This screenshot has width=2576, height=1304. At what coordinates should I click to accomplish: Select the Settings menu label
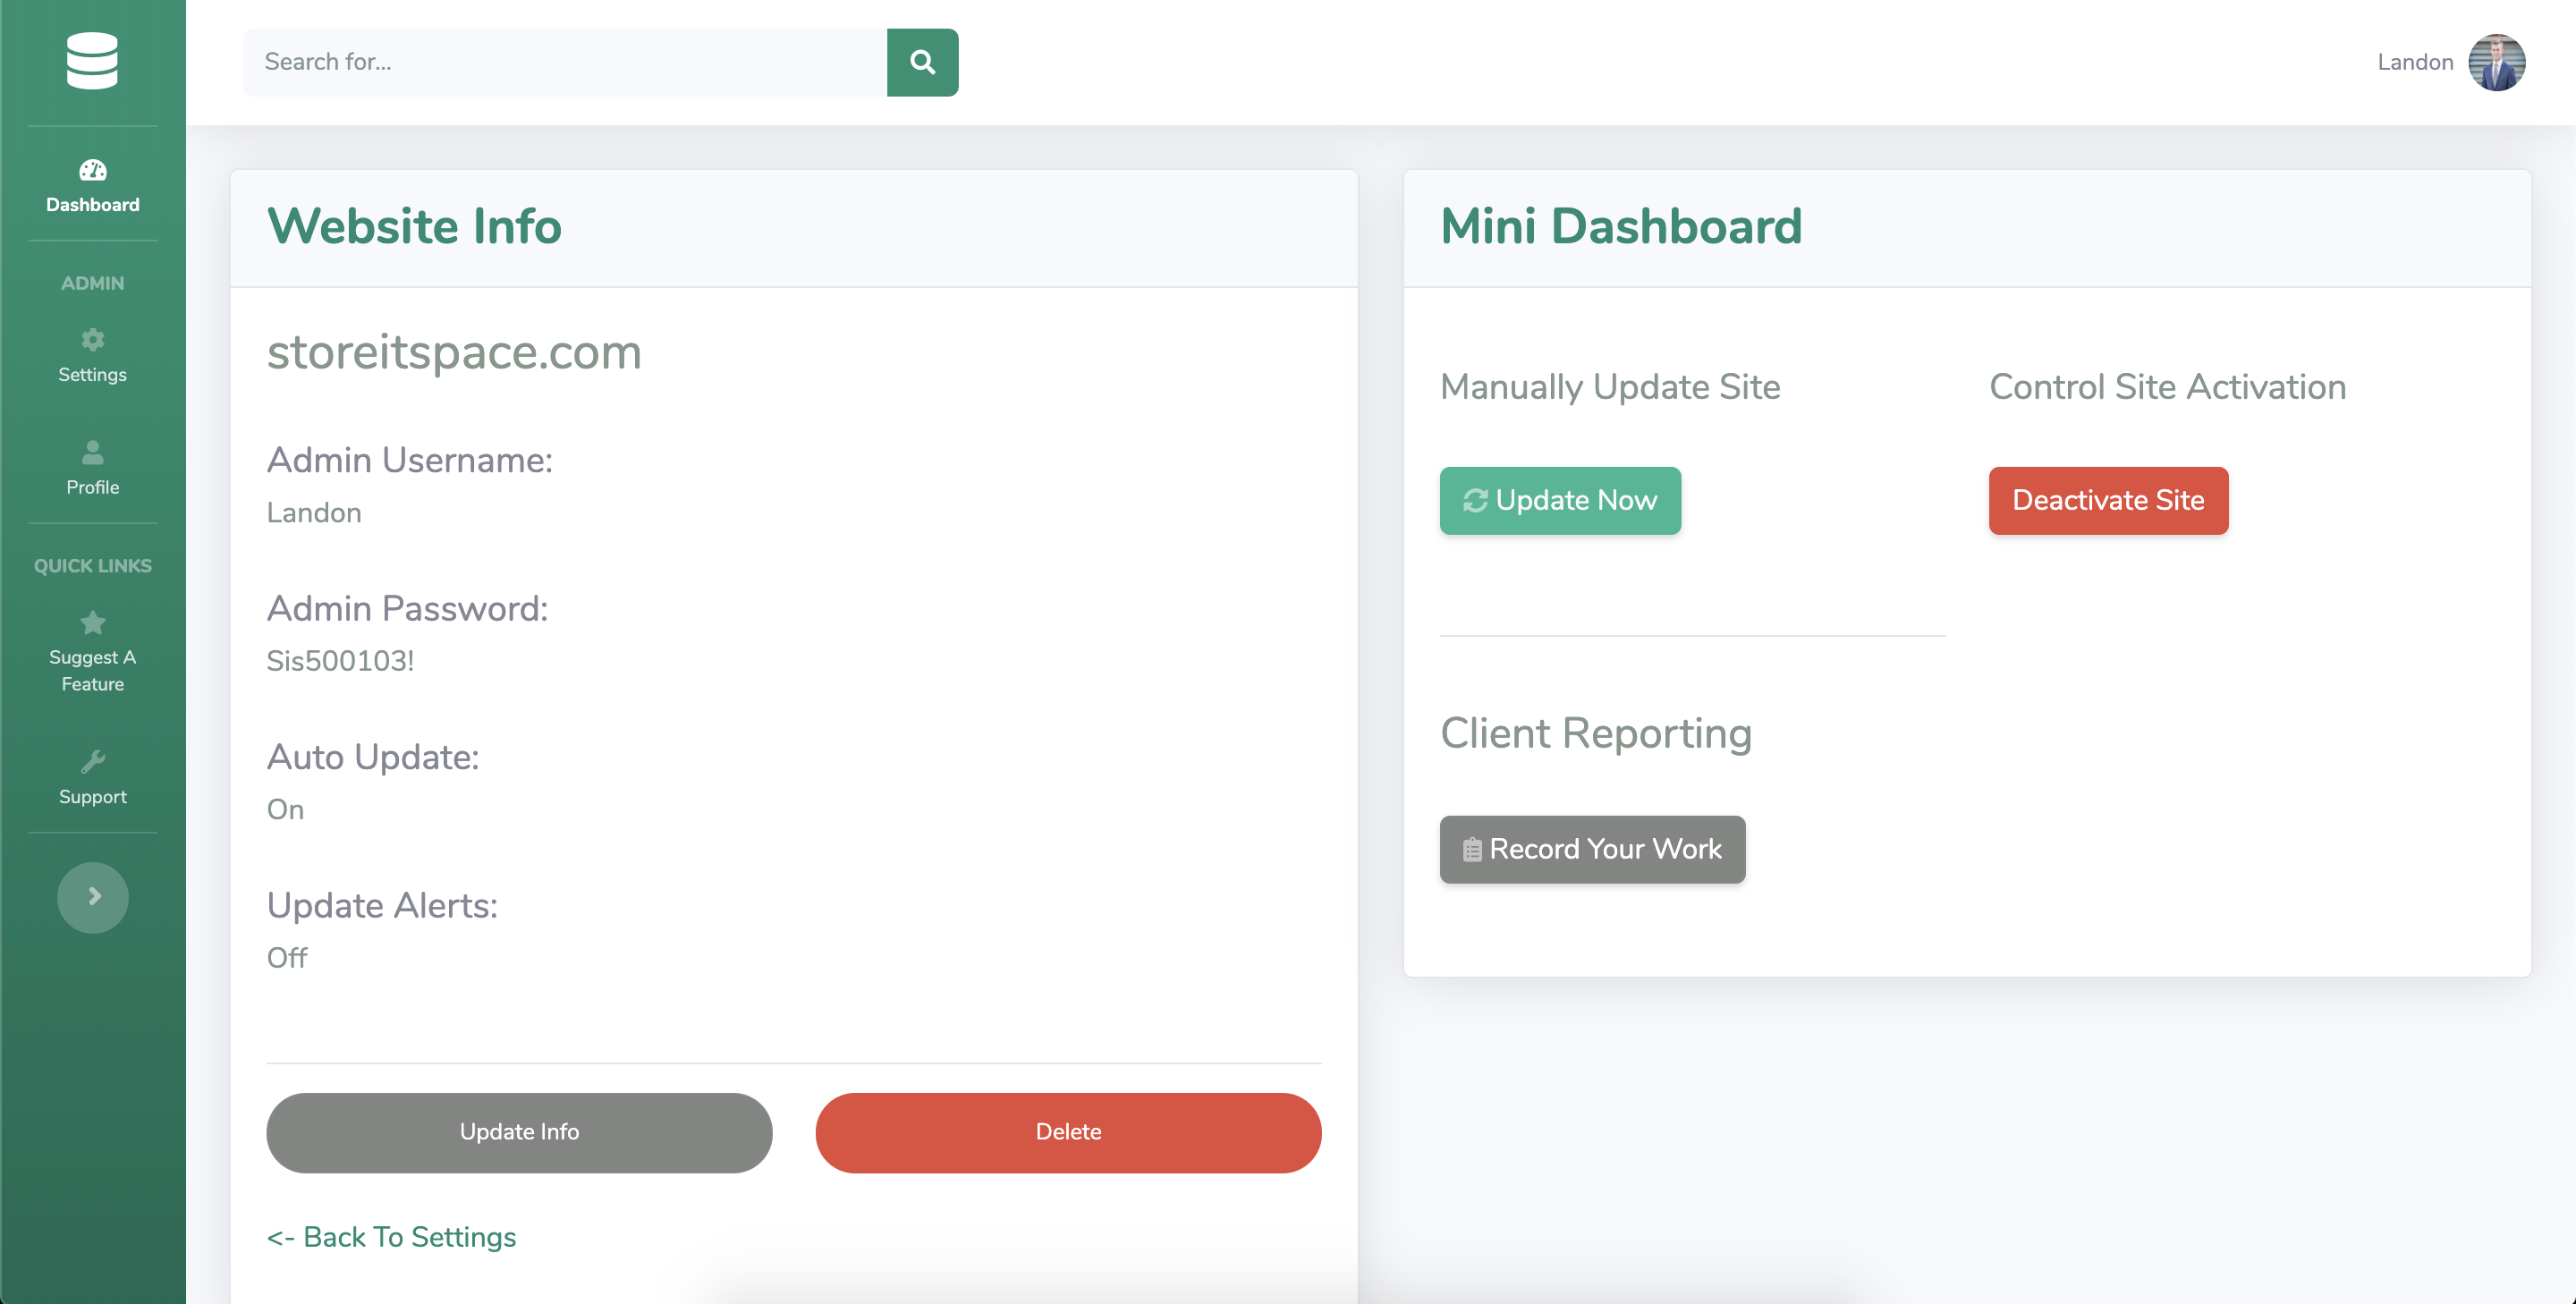[92, 374]
